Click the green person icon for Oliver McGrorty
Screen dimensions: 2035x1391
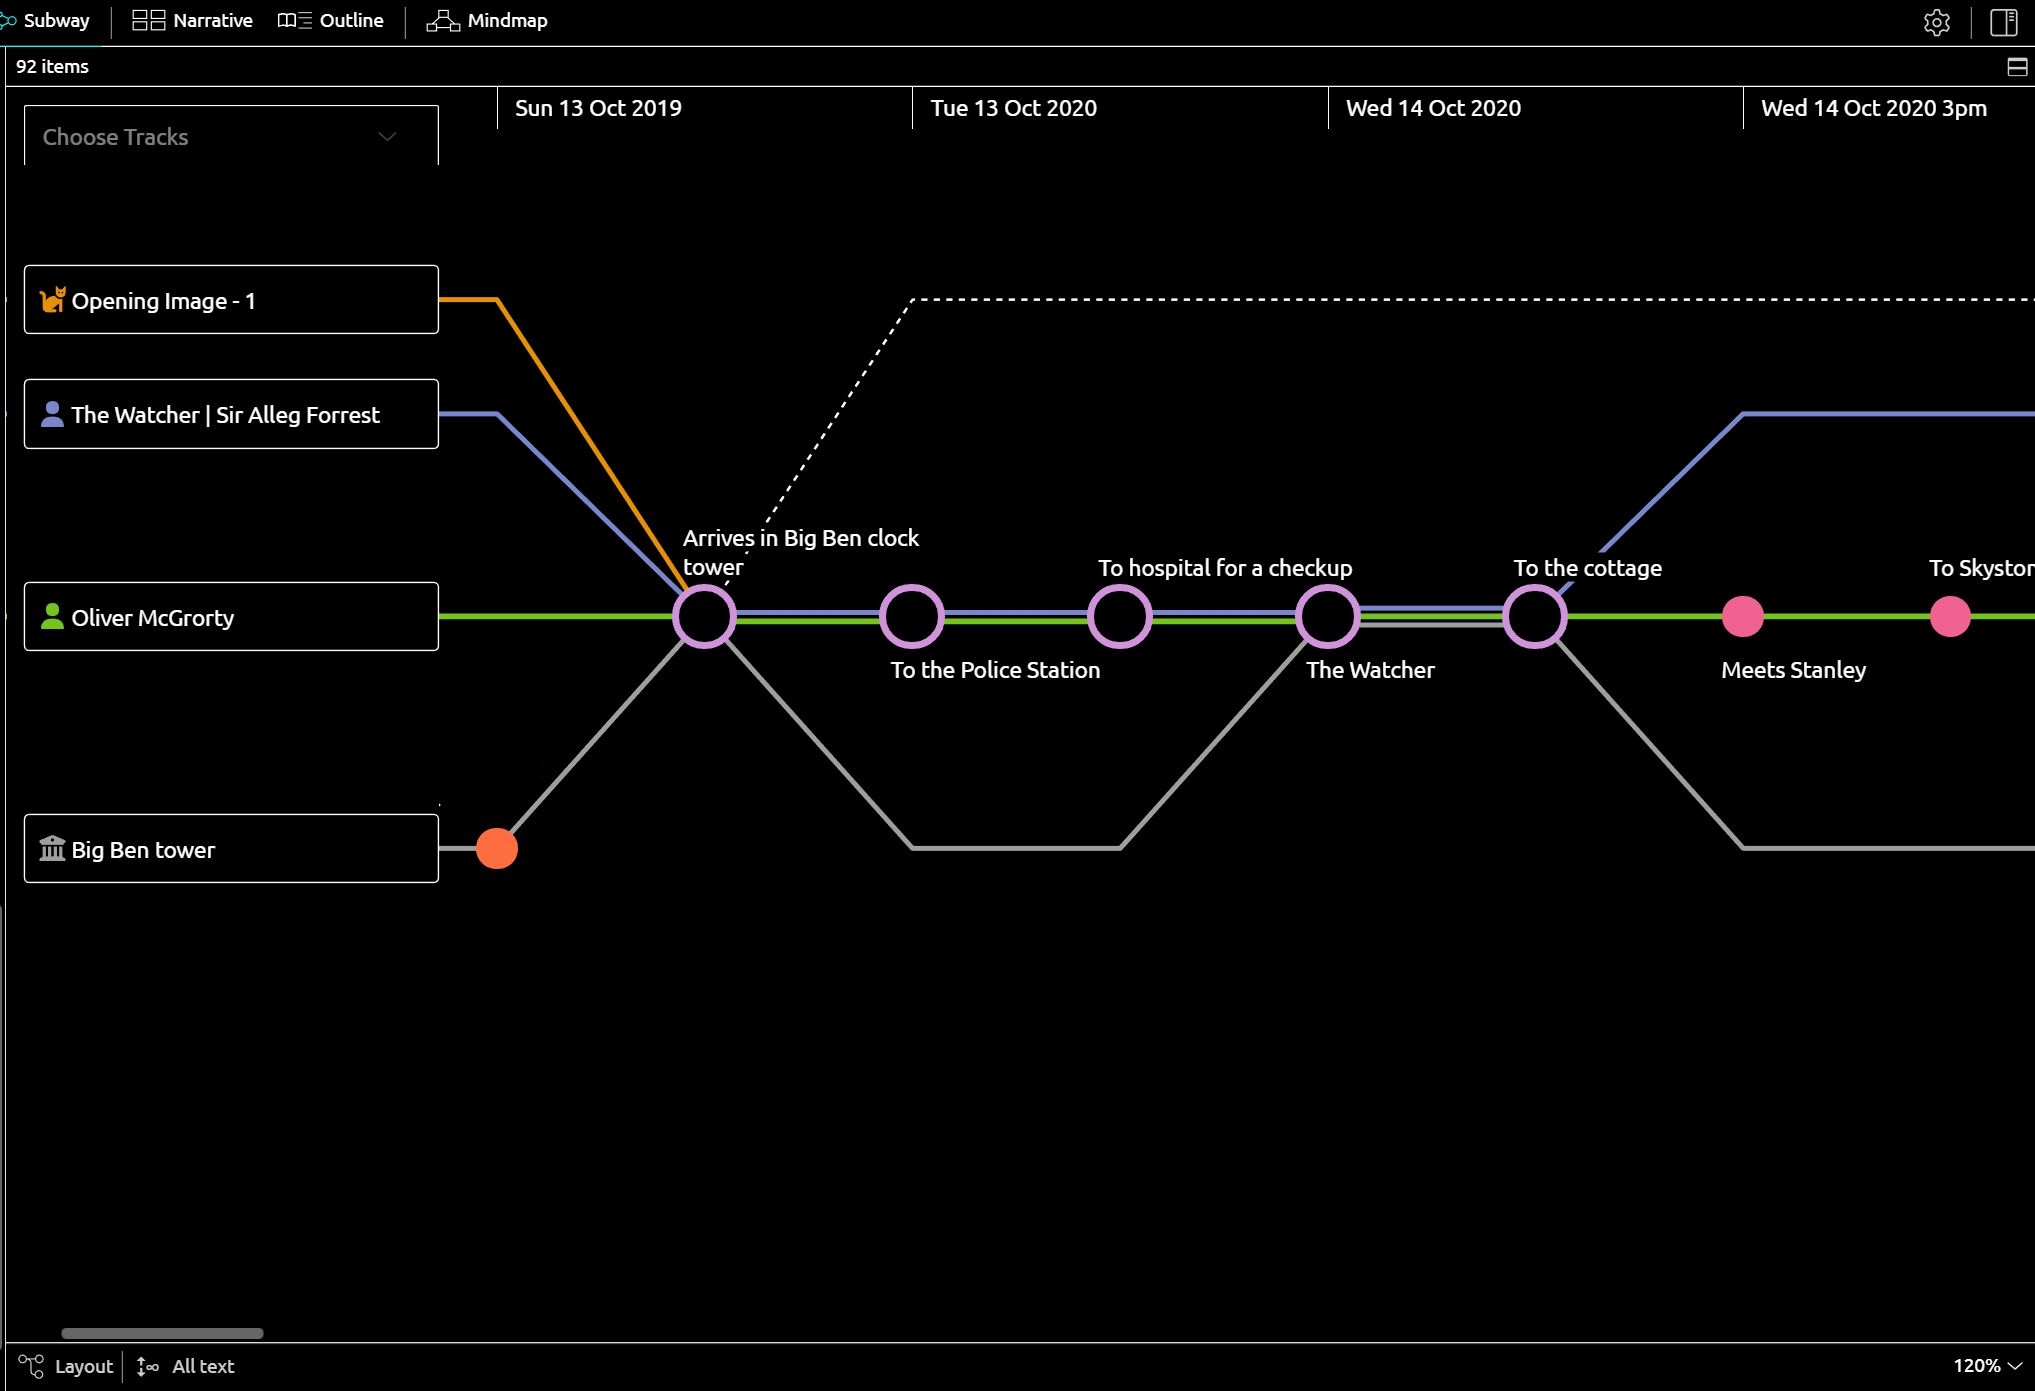pos(52,617)
